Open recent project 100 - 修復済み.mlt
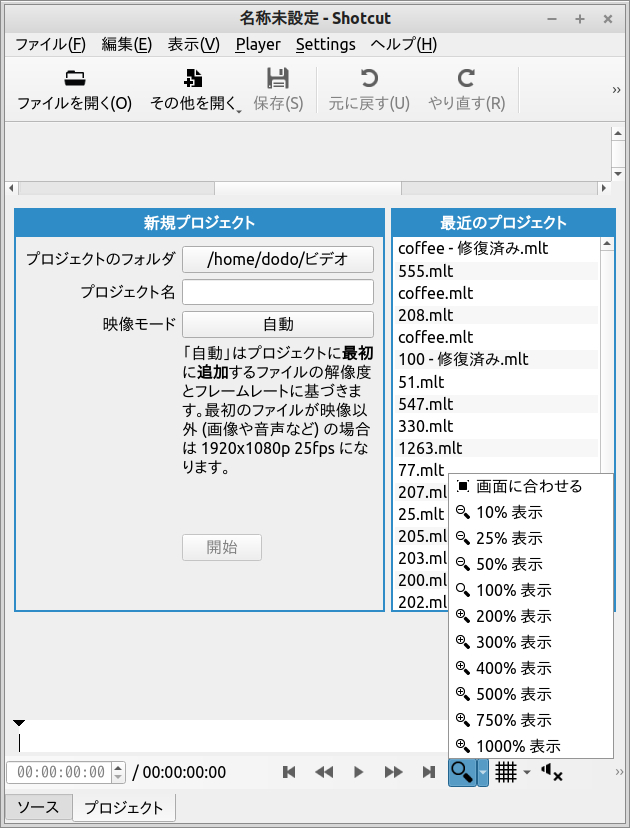The height and width of the screenshot is (828, 630). coord(495,360)
